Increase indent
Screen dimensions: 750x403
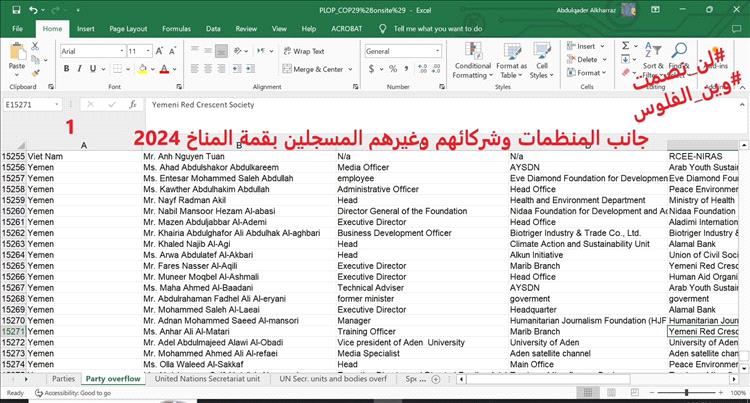pos(251,69)
